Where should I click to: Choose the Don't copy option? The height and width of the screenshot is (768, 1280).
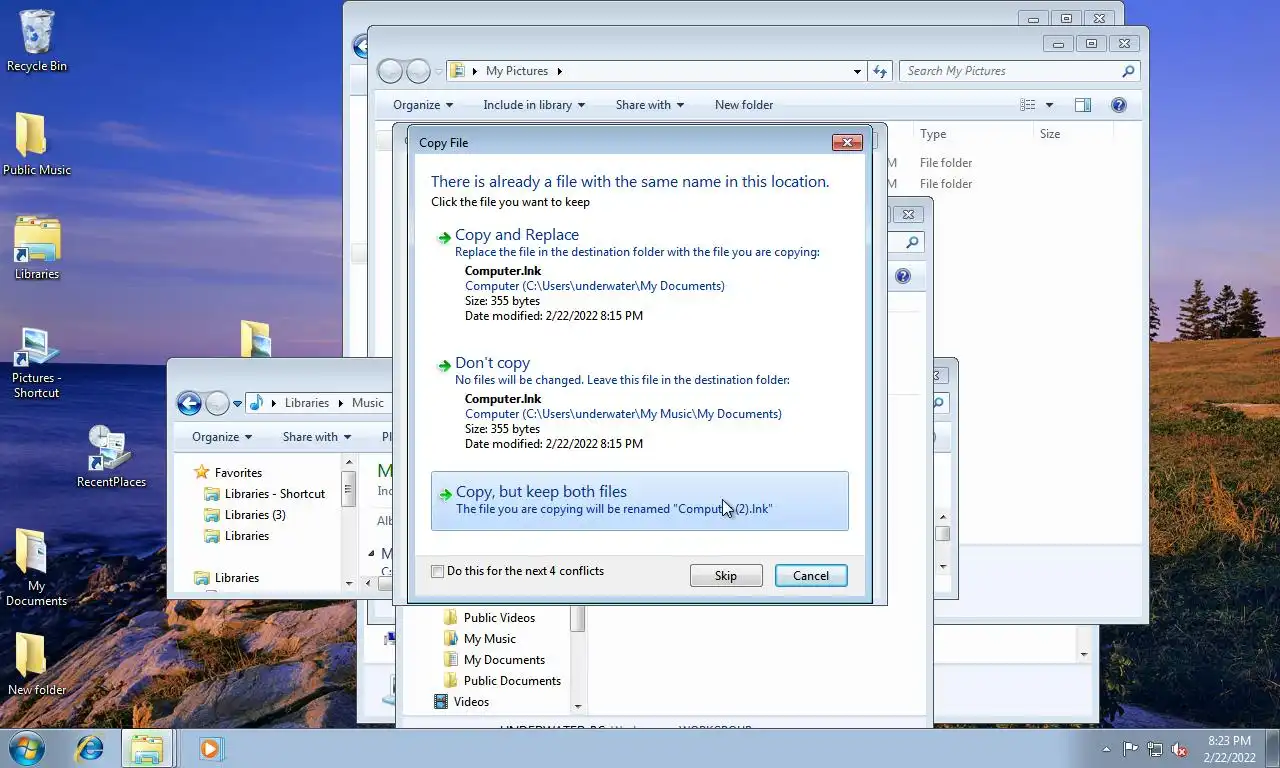[640, 403]
